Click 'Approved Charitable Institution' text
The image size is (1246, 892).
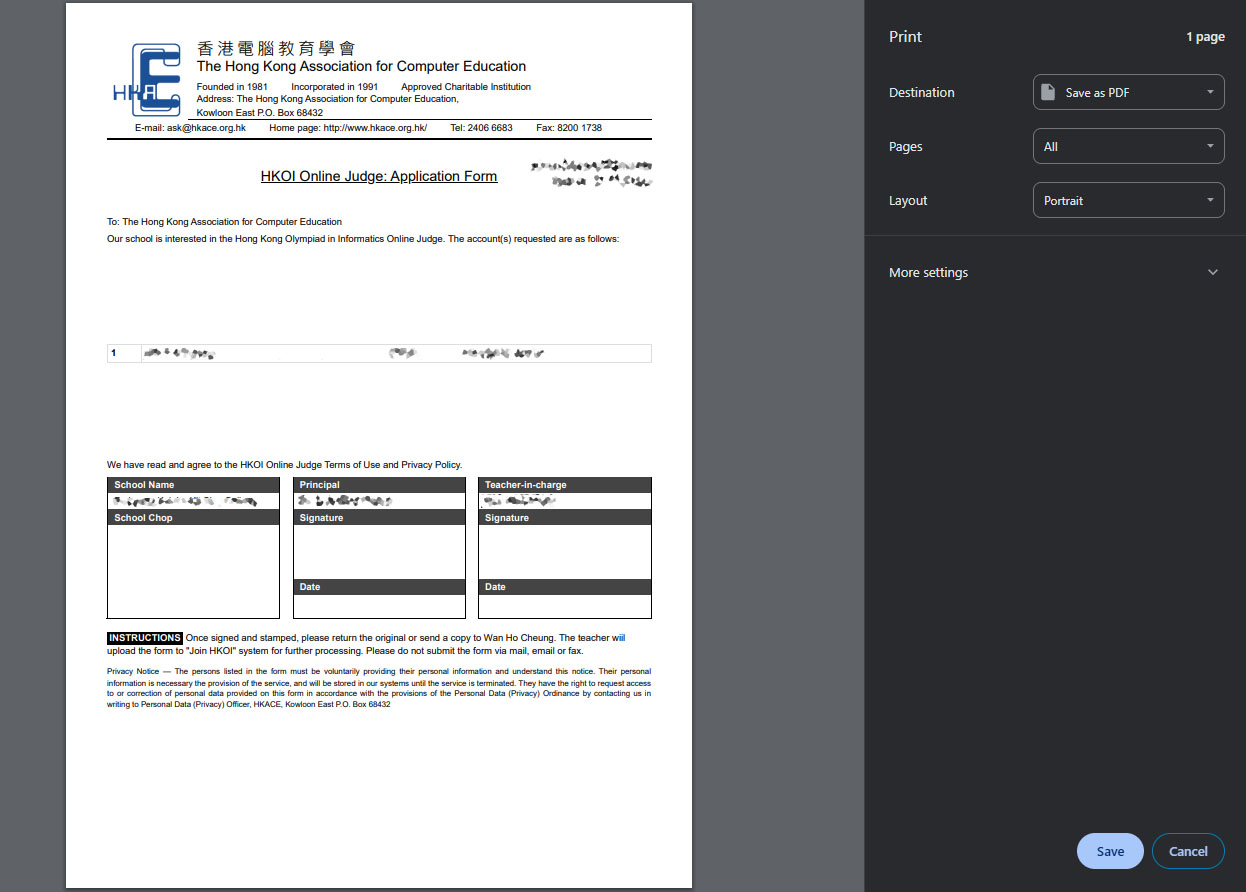tap(466, 87)
